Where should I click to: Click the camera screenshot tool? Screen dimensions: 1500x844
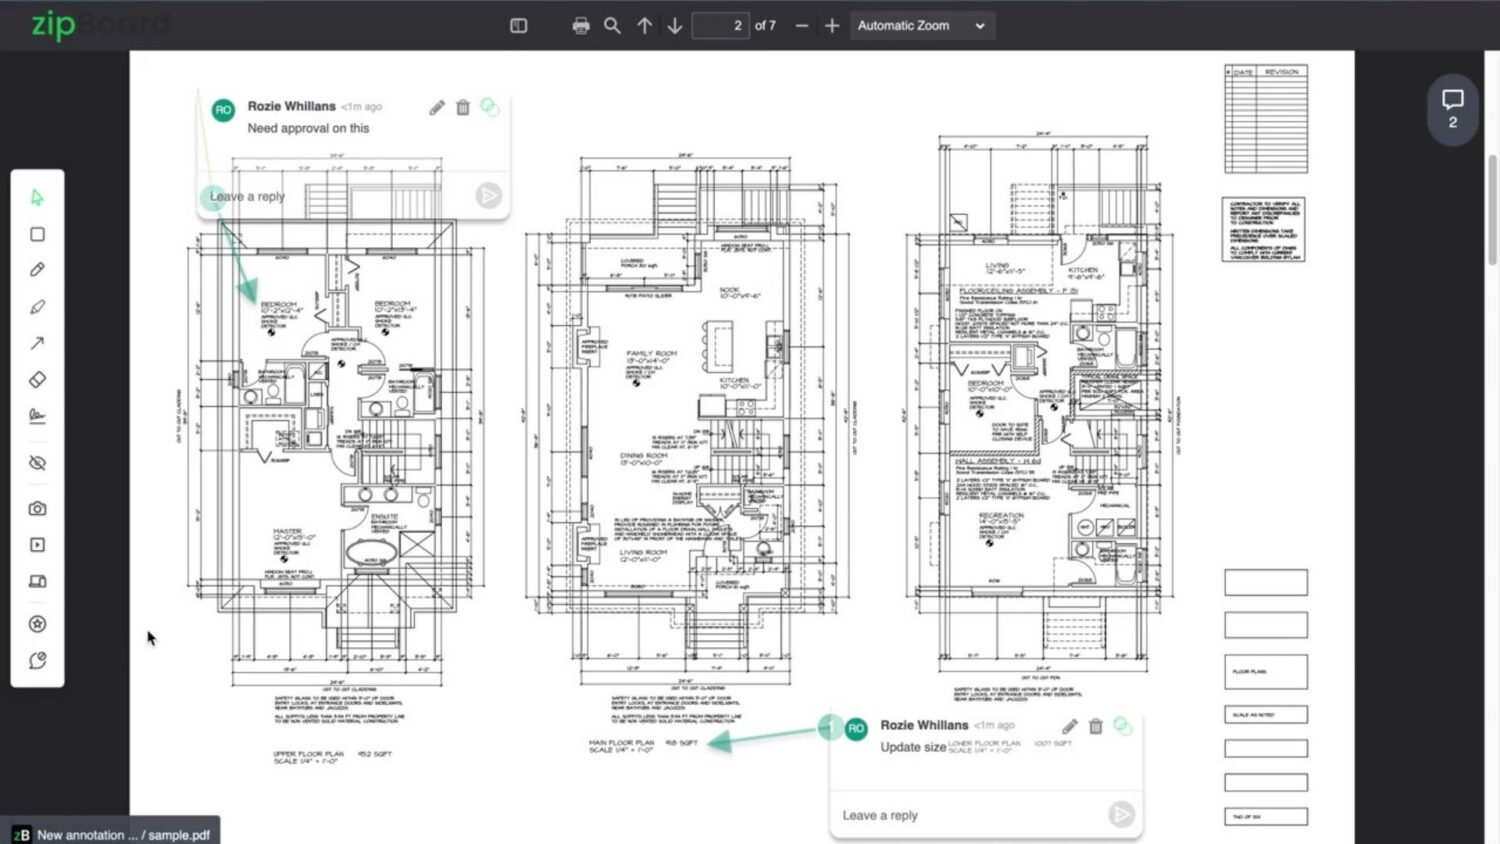(37, 509)
